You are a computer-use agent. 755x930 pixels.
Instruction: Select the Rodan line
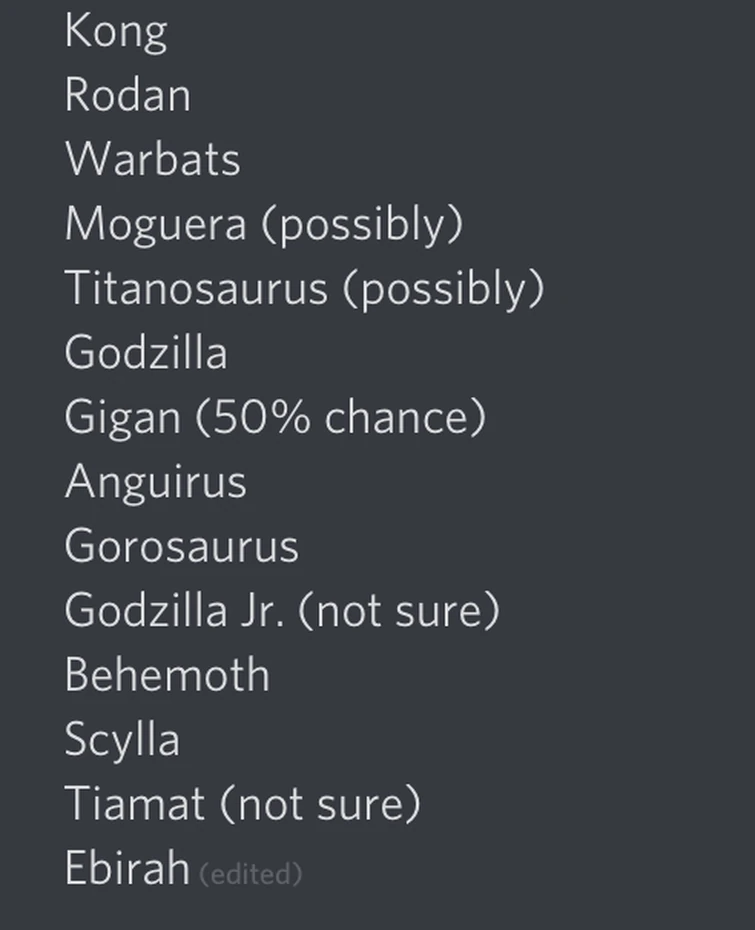click(x=128, y=94)
